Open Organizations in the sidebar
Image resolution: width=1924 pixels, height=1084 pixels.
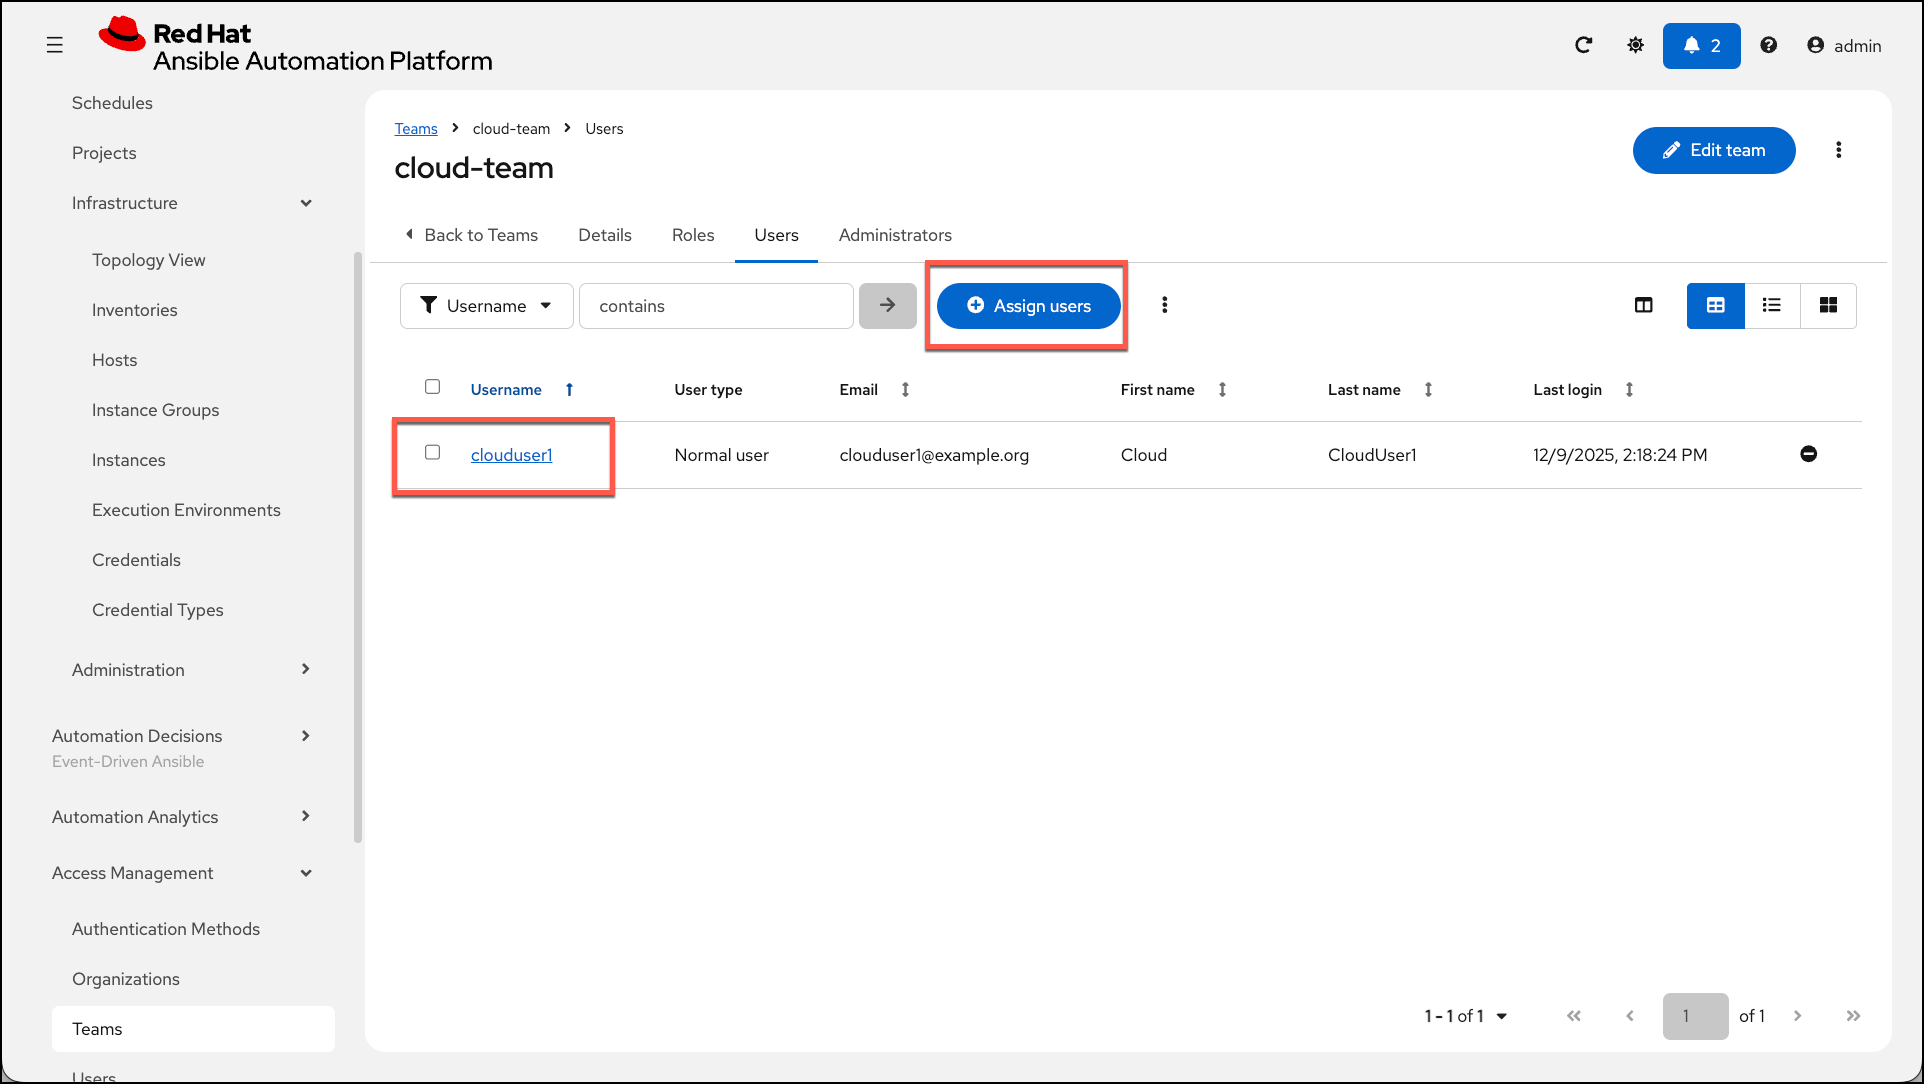tap(125, 979)
